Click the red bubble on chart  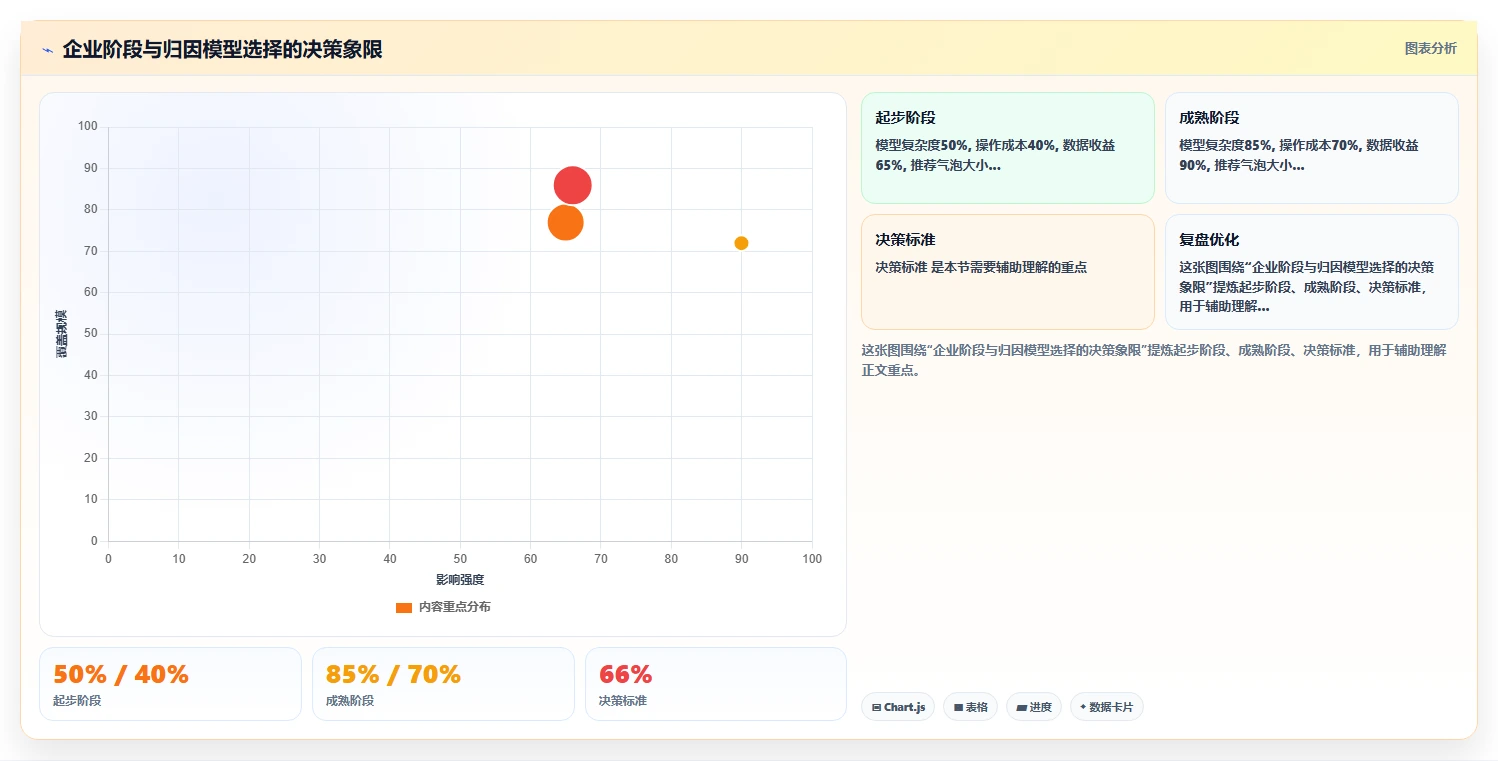click(573, 185)
